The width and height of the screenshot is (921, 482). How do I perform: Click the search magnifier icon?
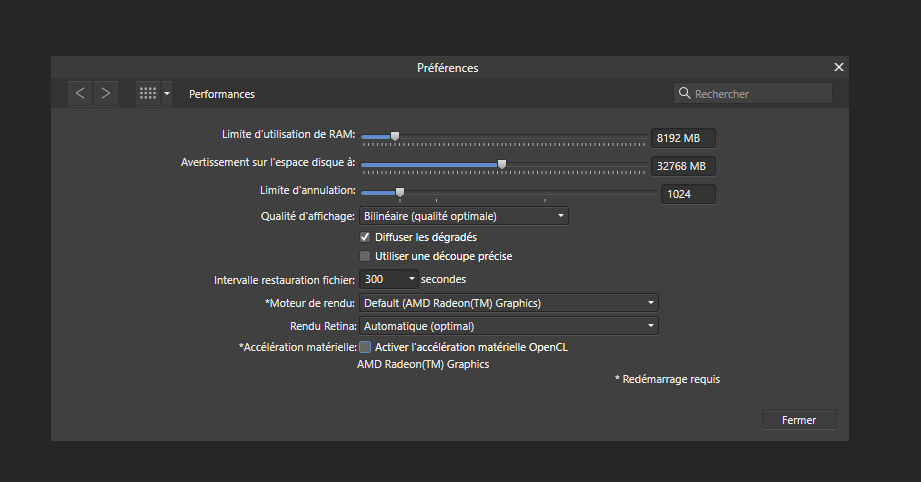(x=684, y=93)
